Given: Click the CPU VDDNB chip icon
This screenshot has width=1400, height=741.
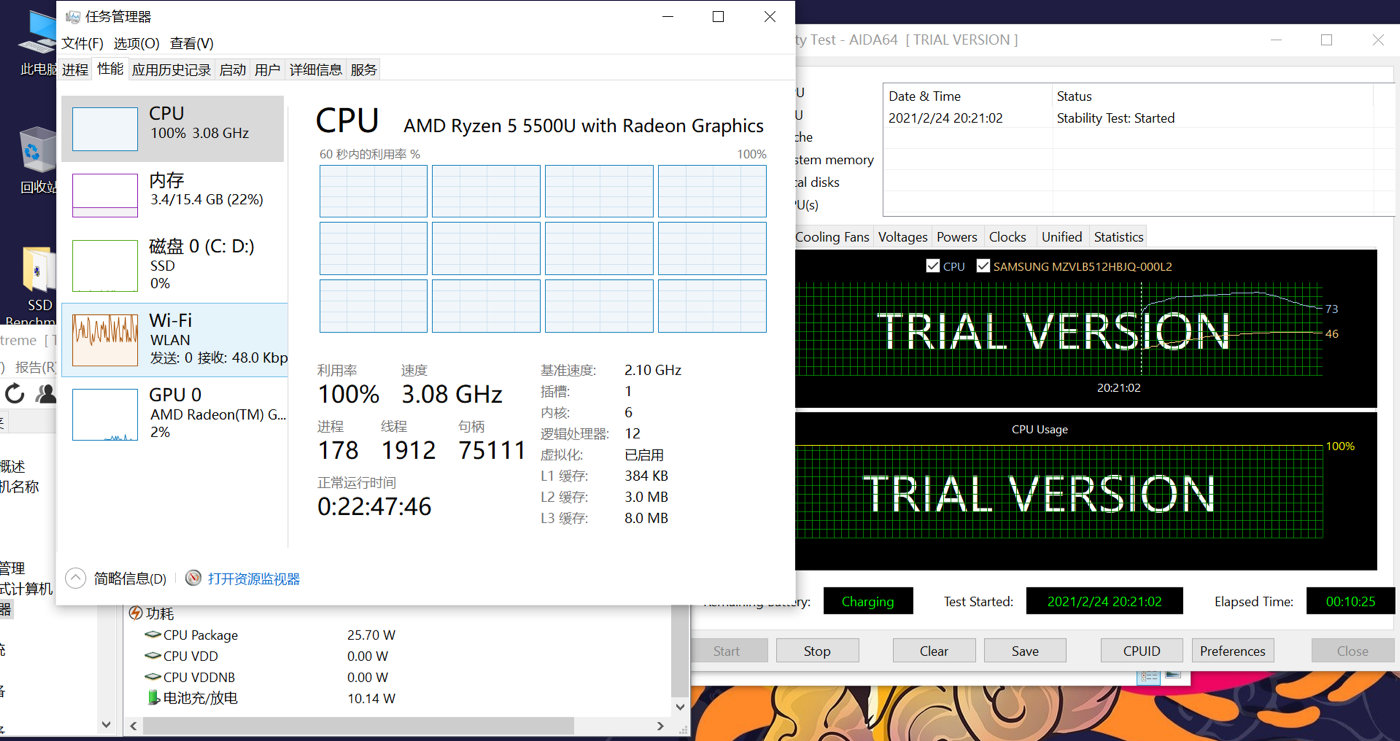Looking at the screenshot, I should click(x=153, y=677).
